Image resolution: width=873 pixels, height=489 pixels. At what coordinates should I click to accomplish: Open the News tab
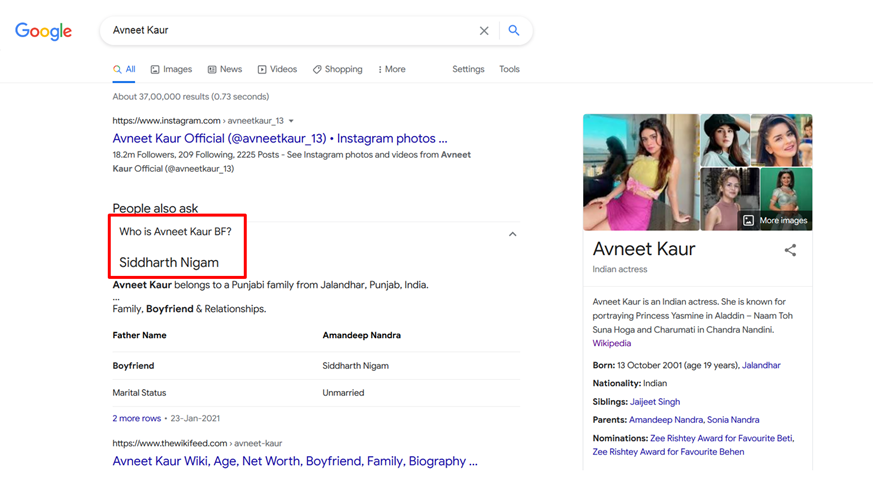click(x=224, y=69)
